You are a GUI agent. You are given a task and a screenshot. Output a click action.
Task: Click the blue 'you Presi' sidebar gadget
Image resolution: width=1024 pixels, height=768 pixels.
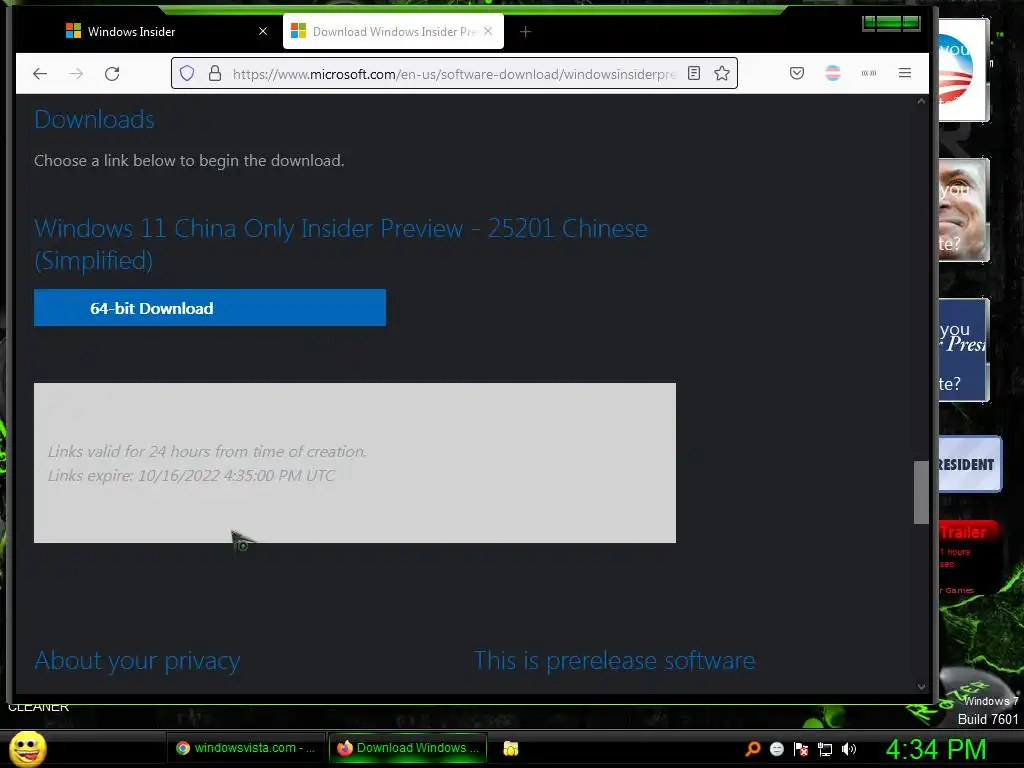[963, 350]
